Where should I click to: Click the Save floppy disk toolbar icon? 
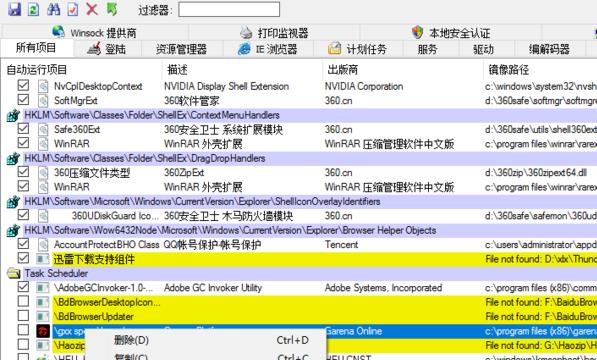[14, 9]
